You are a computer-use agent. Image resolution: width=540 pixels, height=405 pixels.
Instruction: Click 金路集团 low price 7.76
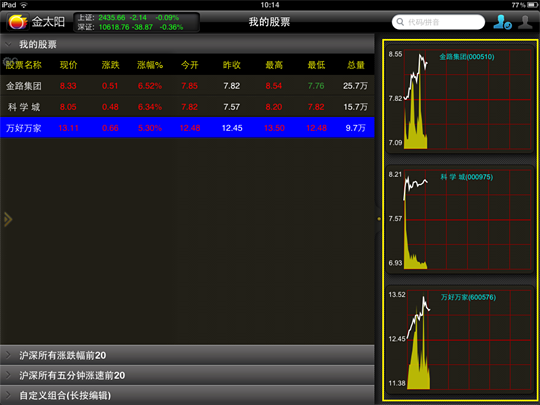point(316,86)
